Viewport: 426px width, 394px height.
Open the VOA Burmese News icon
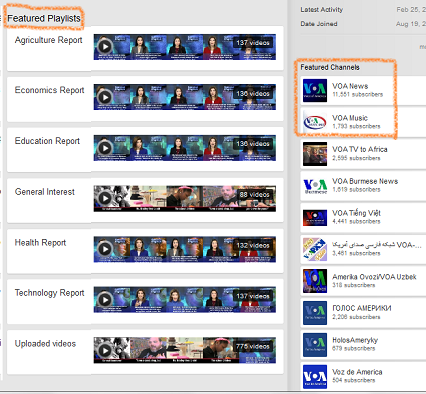pyautogui.click(x=315, y=186)
